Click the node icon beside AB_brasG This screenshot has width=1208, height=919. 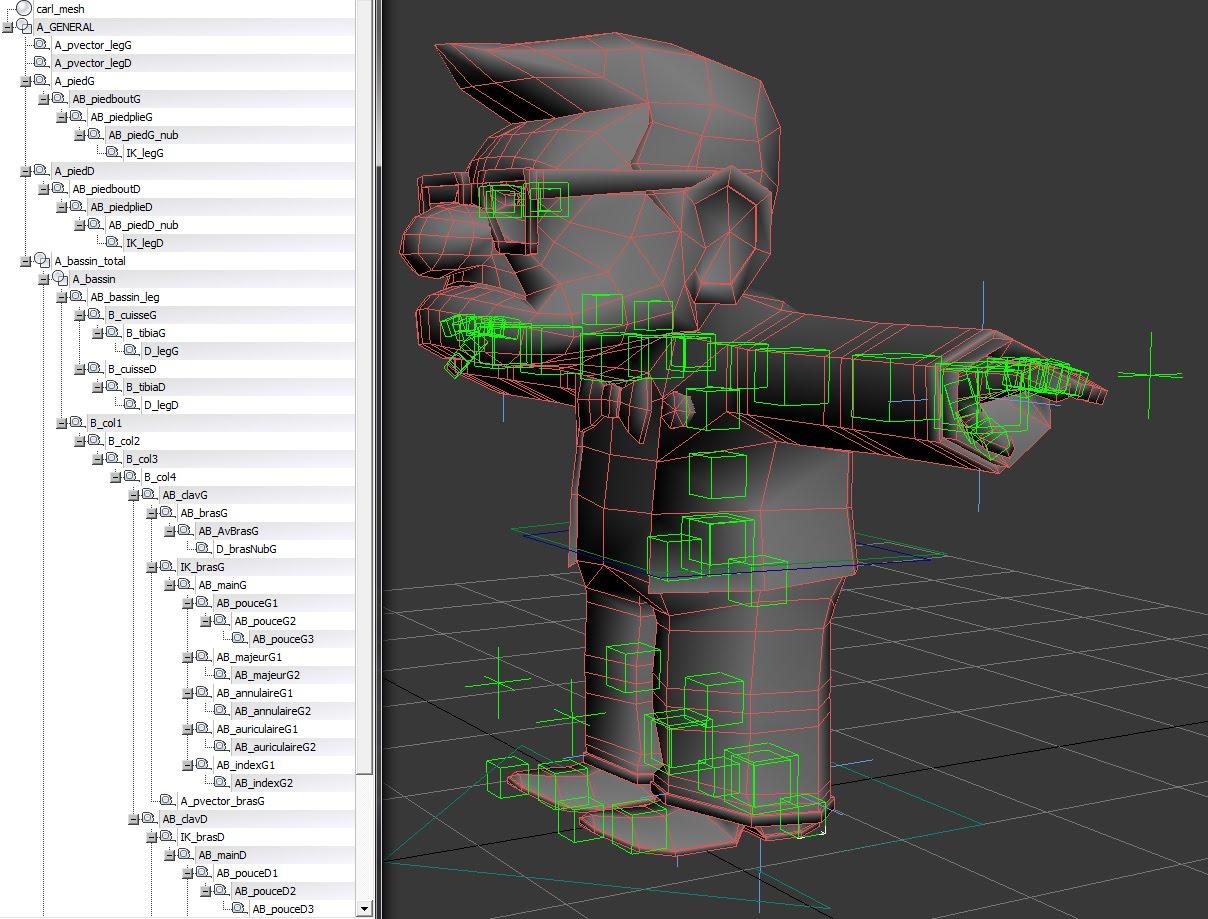[167, 513]
